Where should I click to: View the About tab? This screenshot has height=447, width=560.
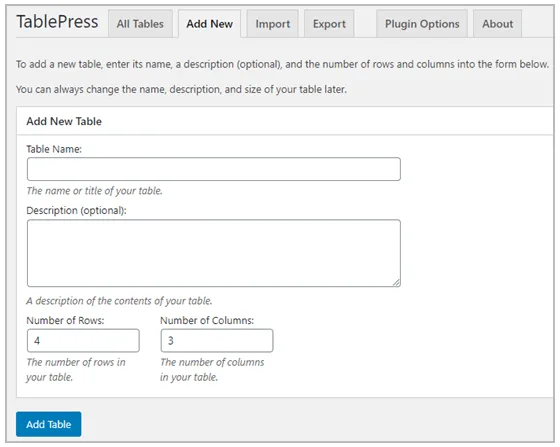click(497, 24)
